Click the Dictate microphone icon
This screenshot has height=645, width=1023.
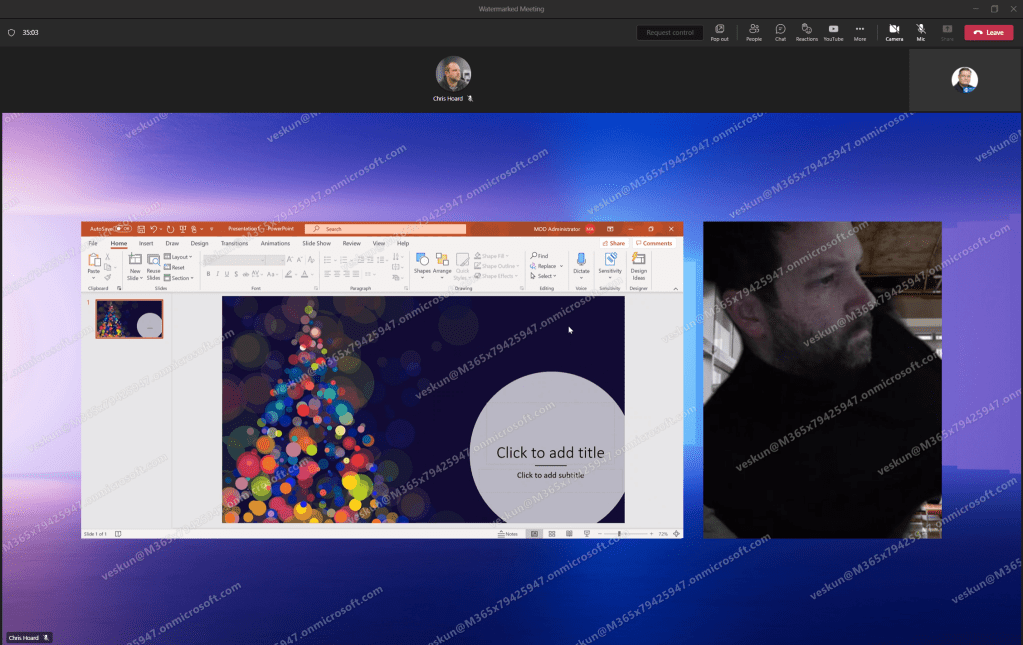581,260
